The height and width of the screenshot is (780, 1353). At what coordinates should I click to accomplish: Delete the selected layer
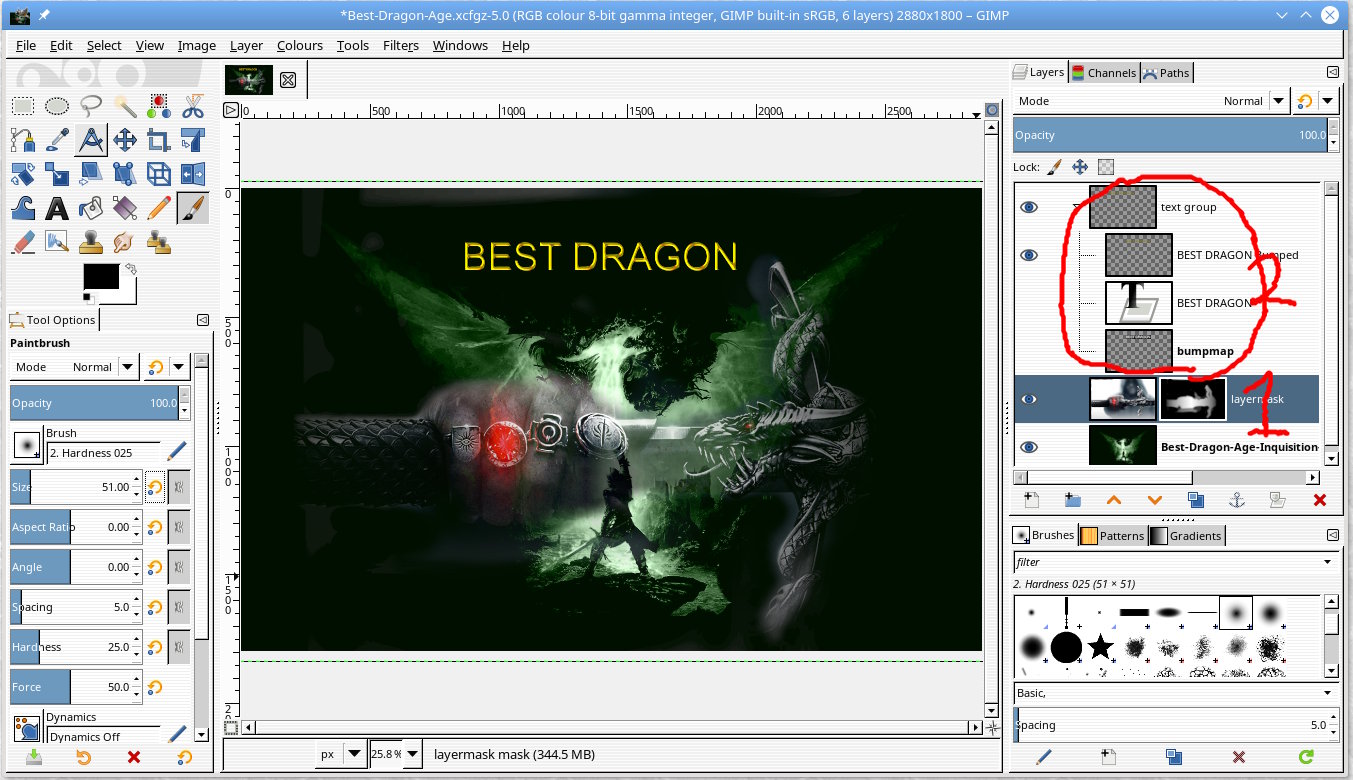point(1319,500)
